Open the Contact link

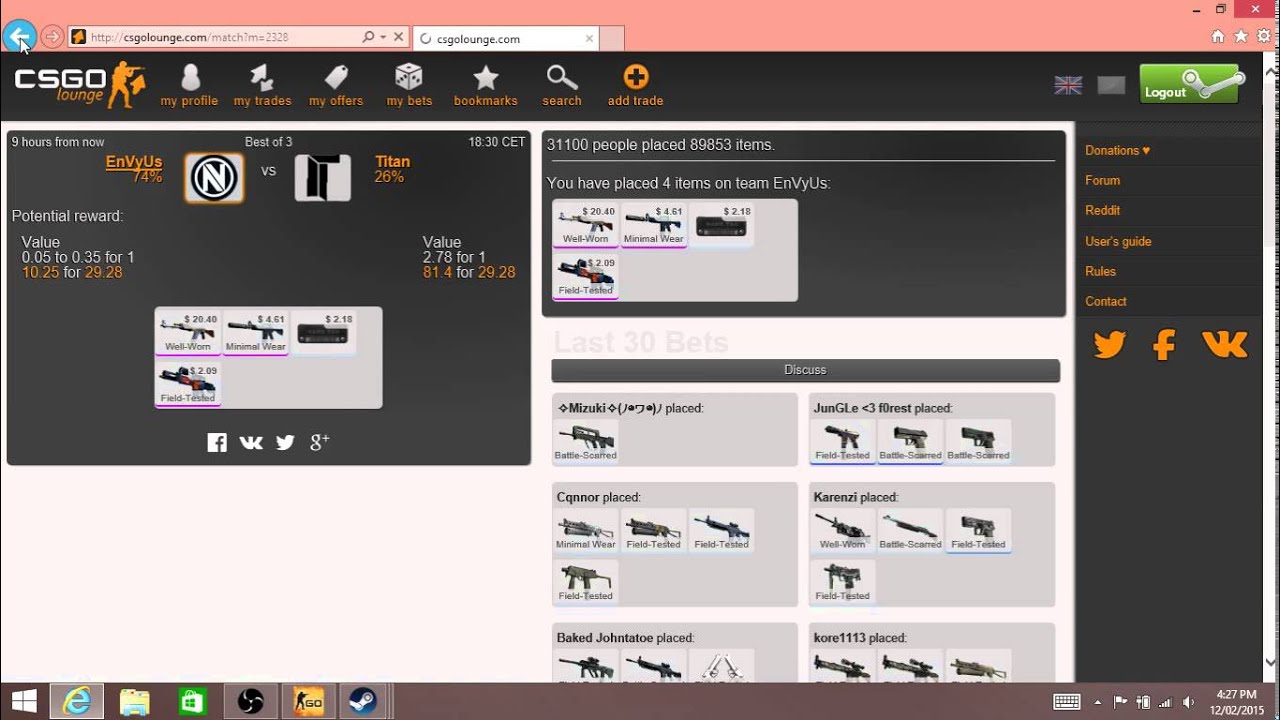click(x=1106, y=301)
